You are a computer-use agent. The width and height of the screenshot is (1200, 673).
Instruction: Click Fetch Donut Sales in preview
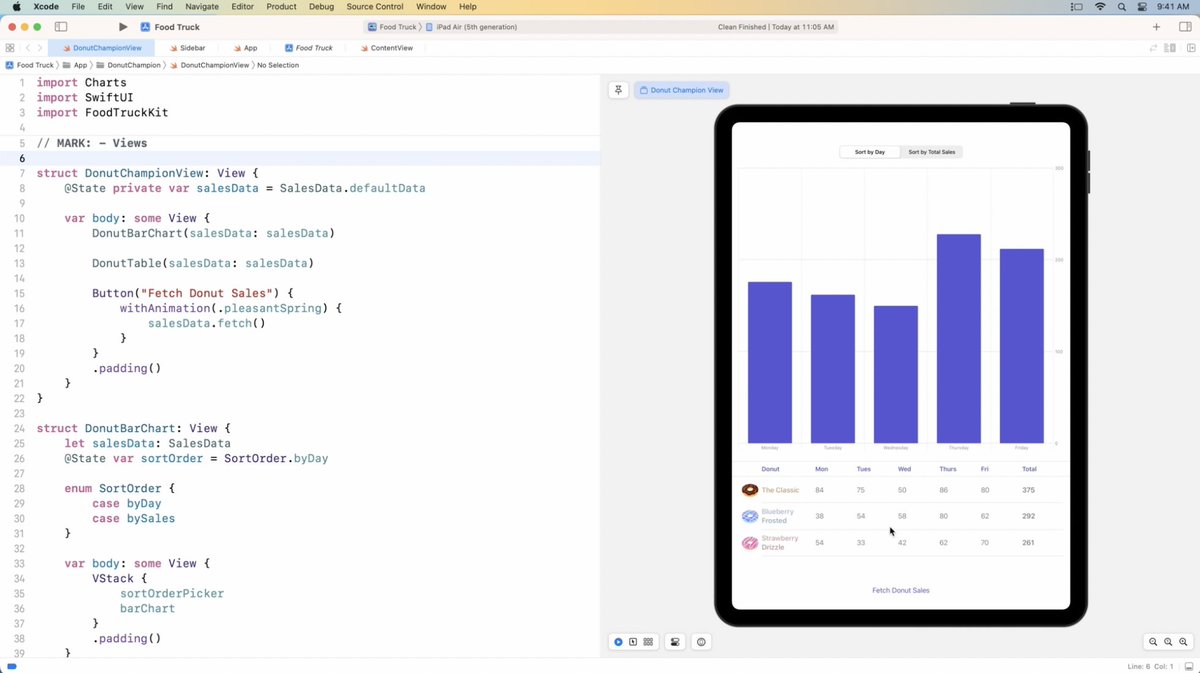900,590
